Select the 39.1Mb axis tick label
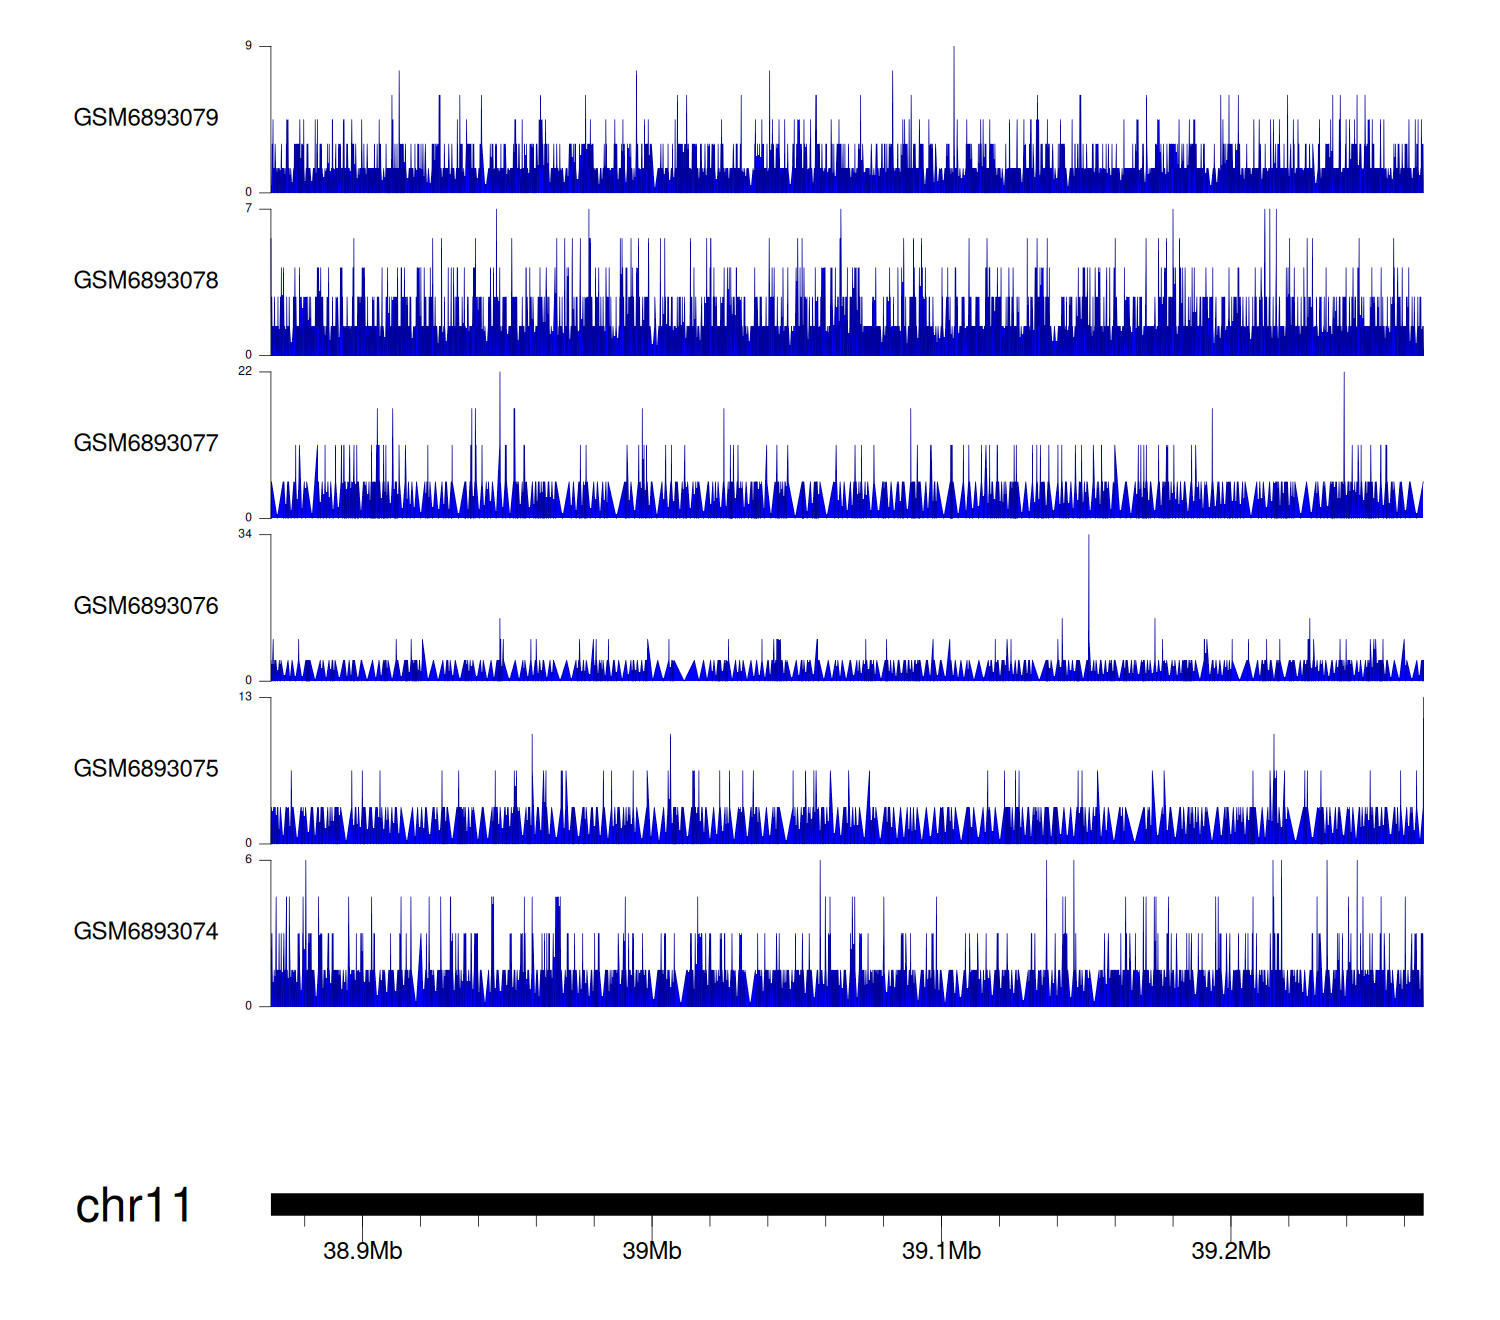This screenshot has width=1500, height=1320. 941,1251
